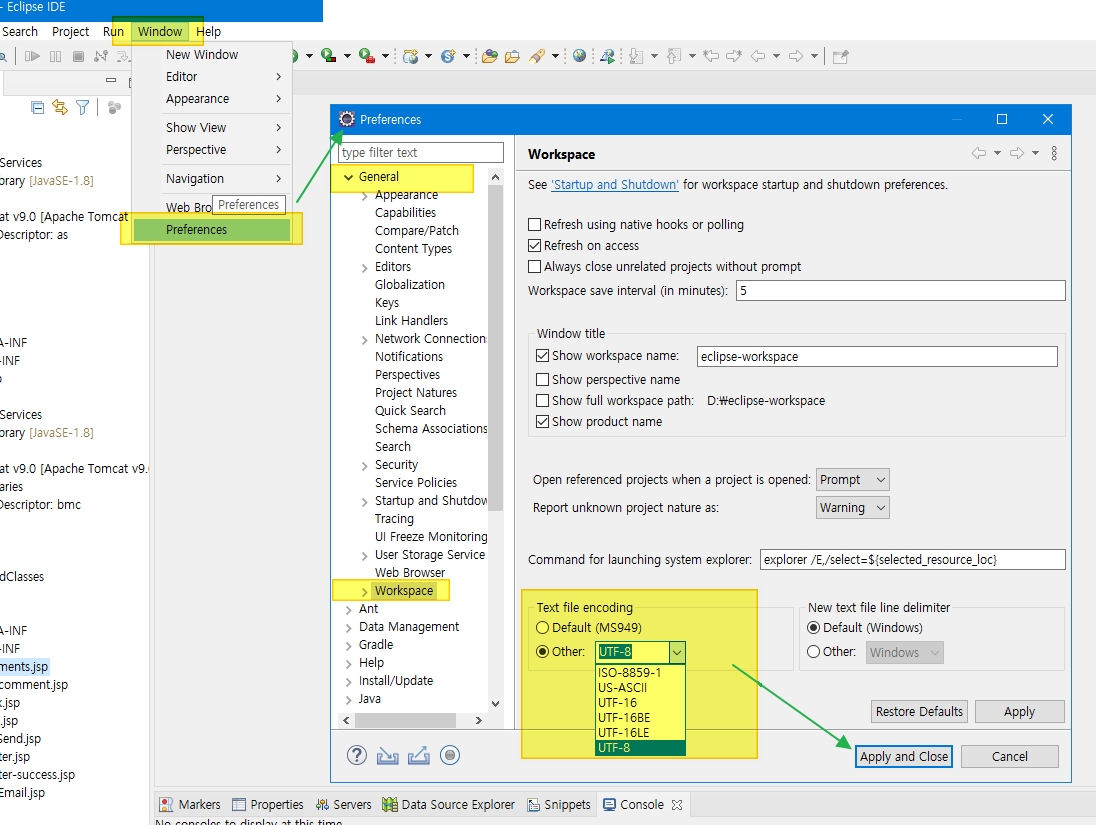Click the Suspend icon in main toolbar

coord(55,56)
